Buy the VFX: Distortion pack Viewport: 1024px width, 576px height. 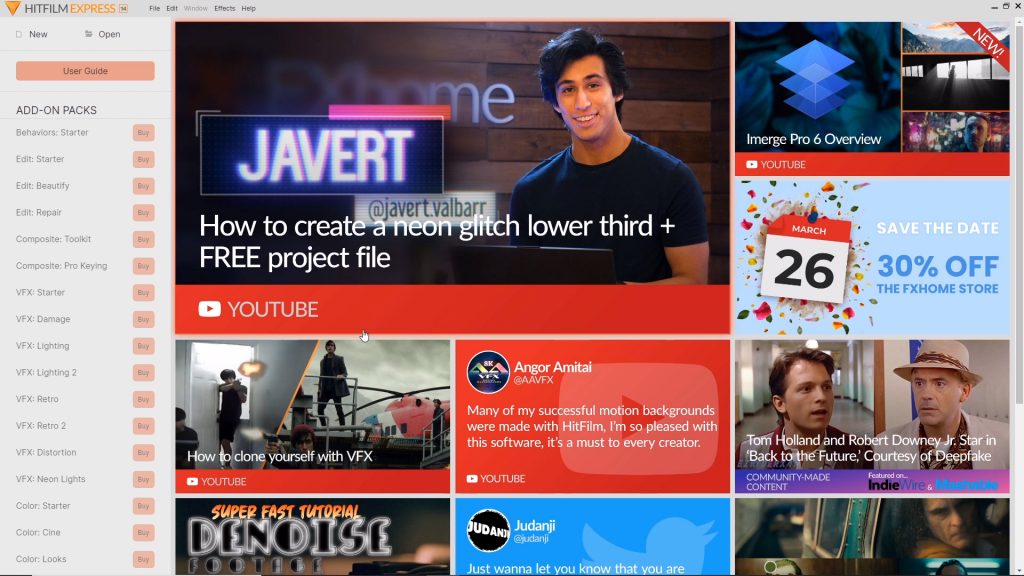[144, 453]
